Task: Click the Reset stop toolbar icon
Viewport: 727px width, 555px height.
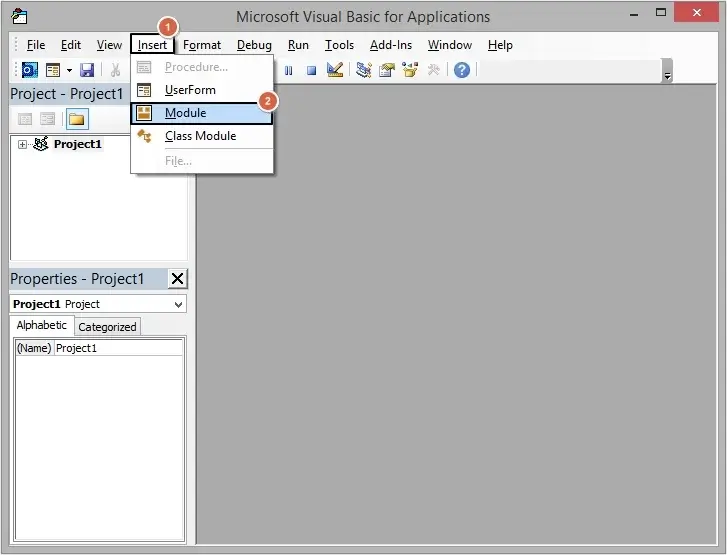Action: pyautogui.click(x=311, y=70)
